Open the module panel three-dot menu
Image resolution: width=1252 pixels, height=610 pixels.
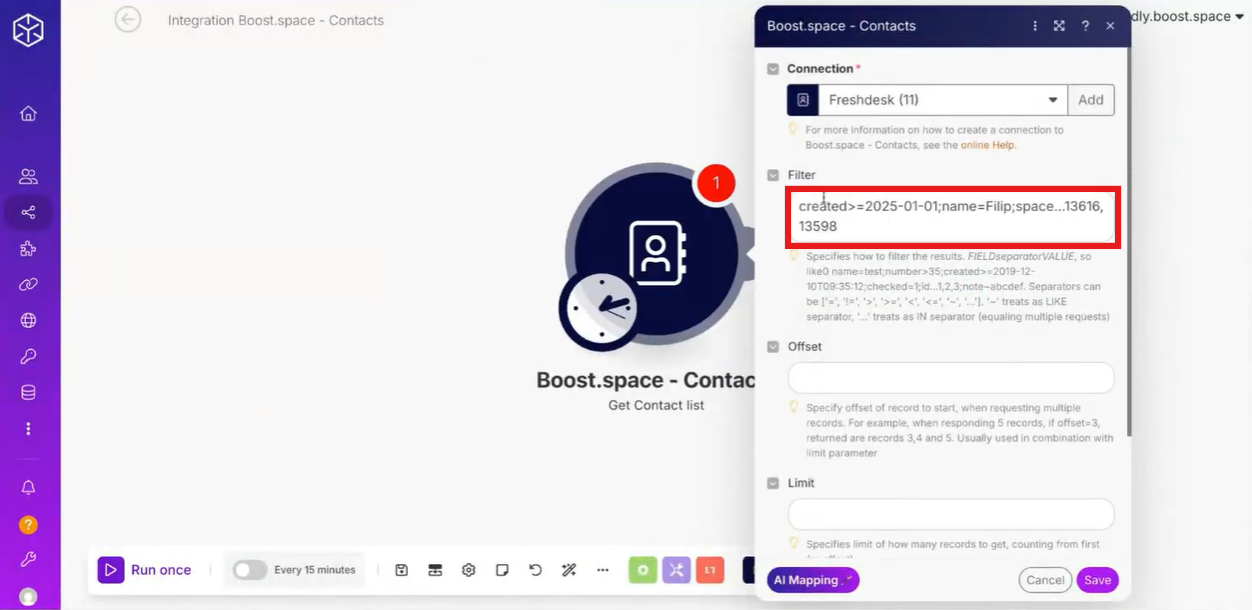pyautogui.click(x=1035, y=26)
